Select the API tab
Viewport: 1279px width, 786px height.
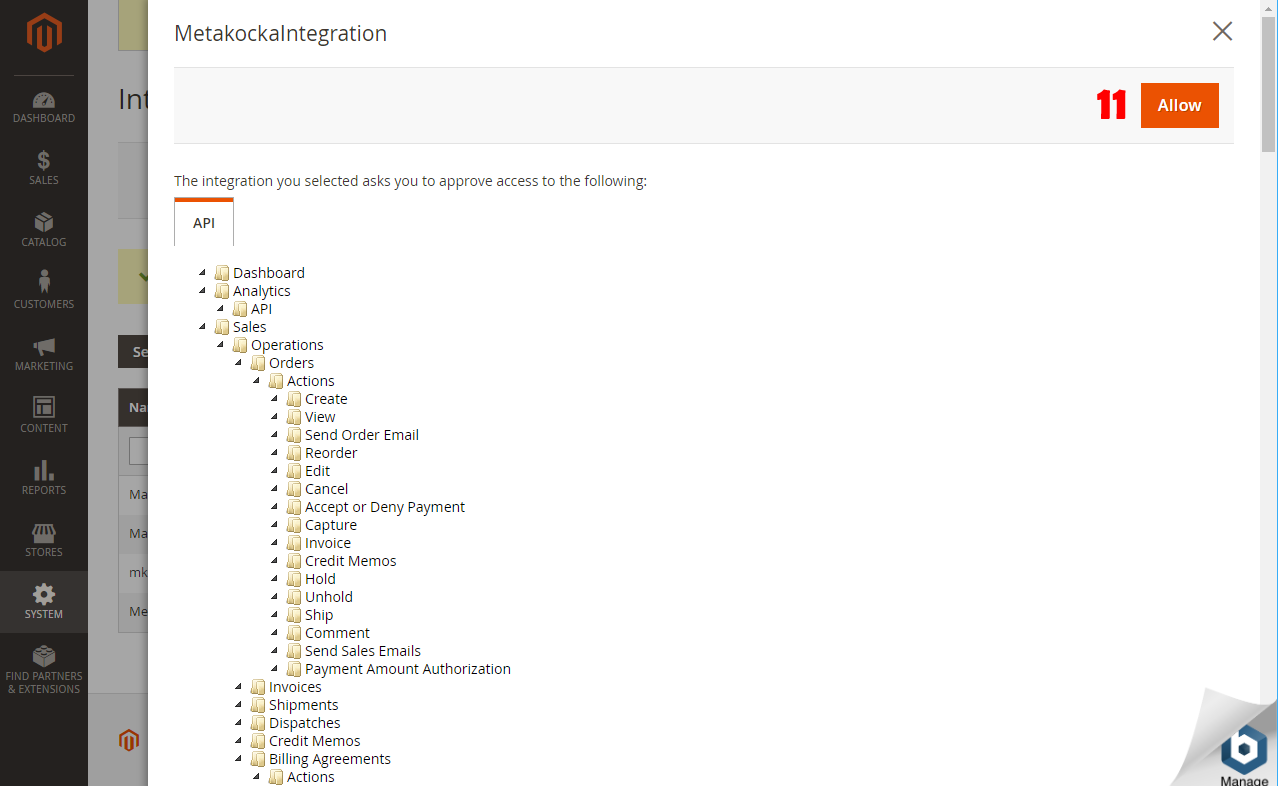204,223
